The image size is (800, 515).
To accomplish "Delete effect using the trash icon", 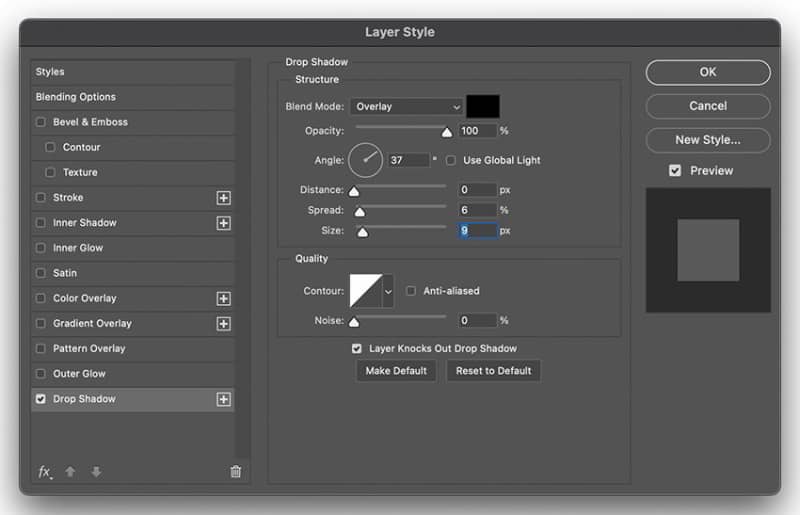I will tap(235, 472).
